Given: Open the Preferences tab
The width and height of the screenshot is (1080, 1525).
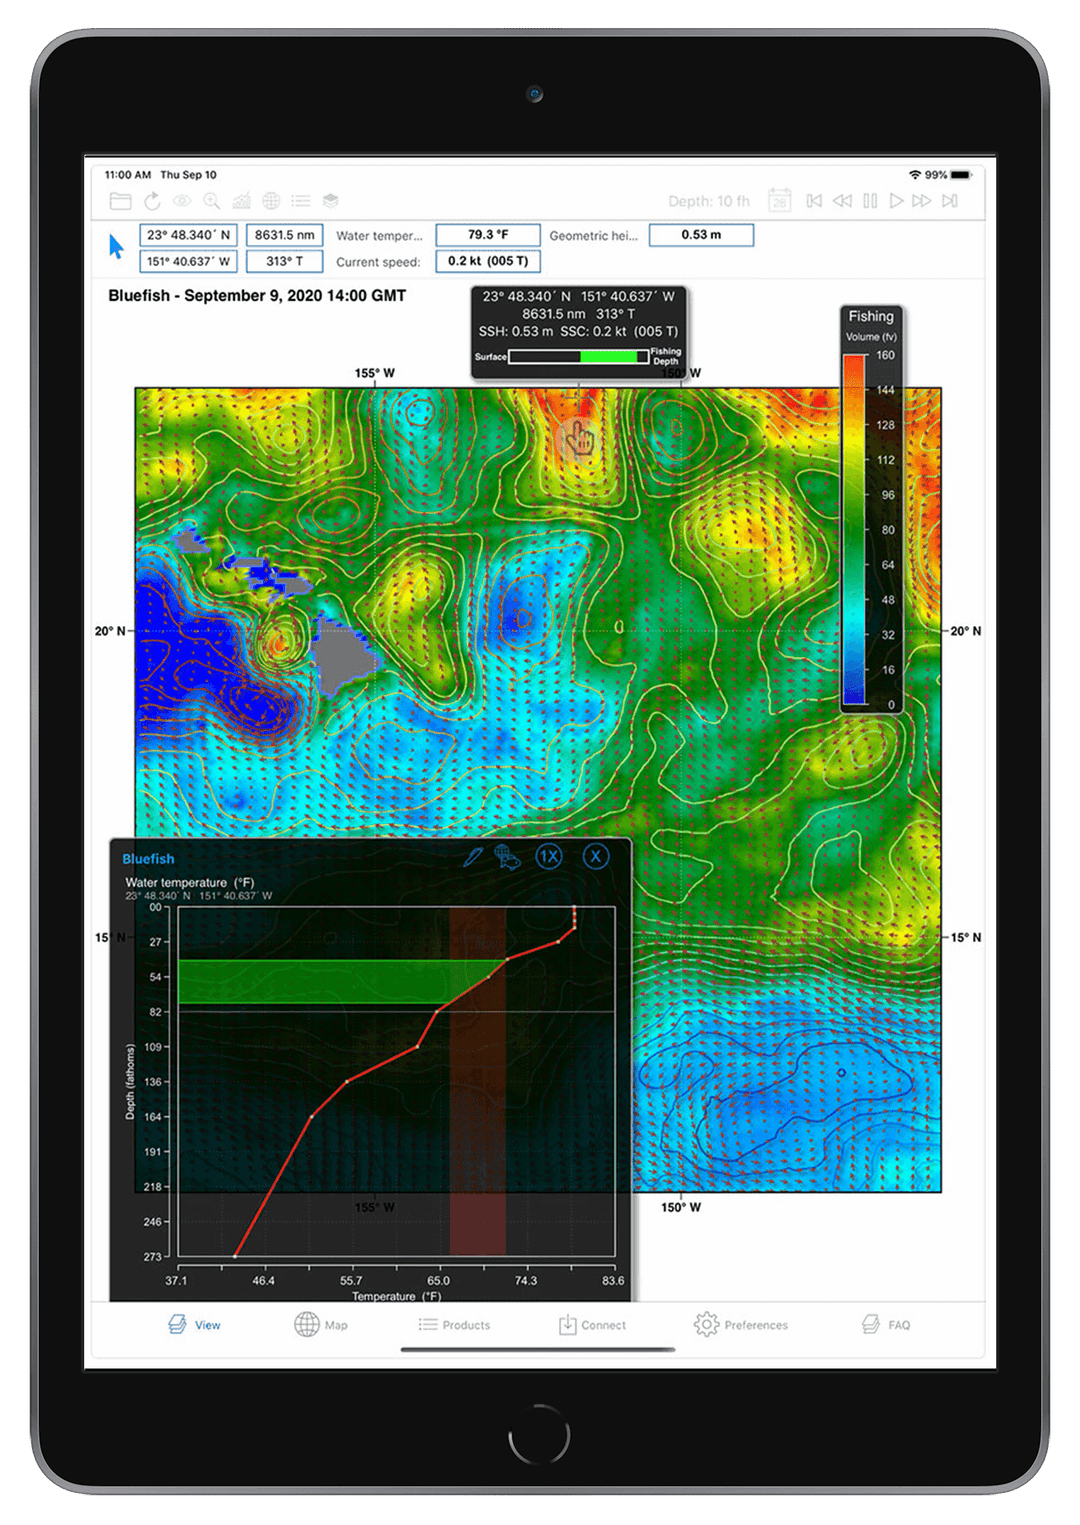Looking at the screenshot, I should pyautogui.click(x=741, y=1325).
